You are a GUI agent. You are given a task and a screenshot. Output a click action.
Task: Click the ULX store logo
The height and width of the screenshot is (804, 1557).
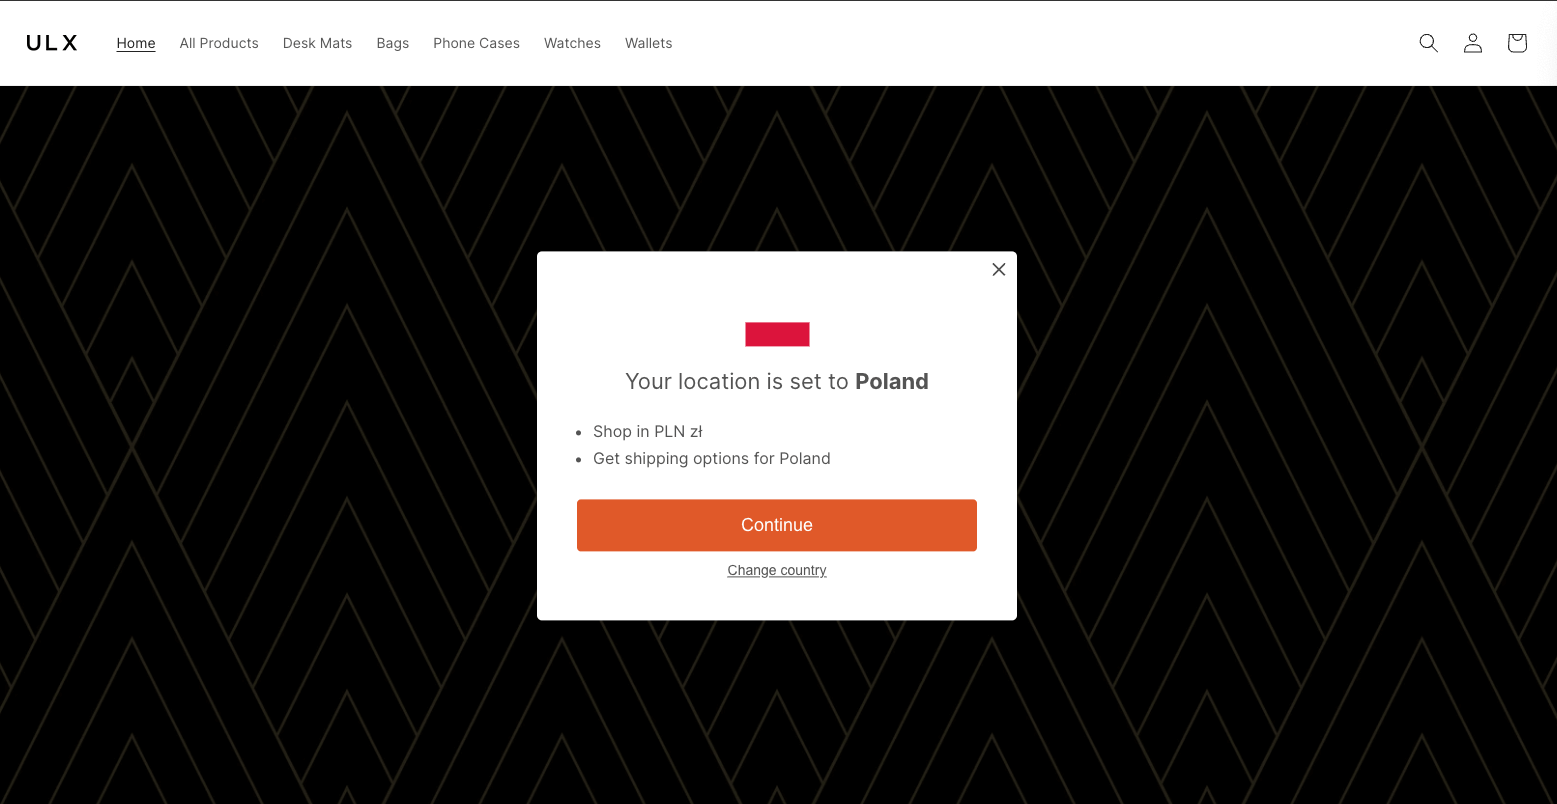pos(51,42)
